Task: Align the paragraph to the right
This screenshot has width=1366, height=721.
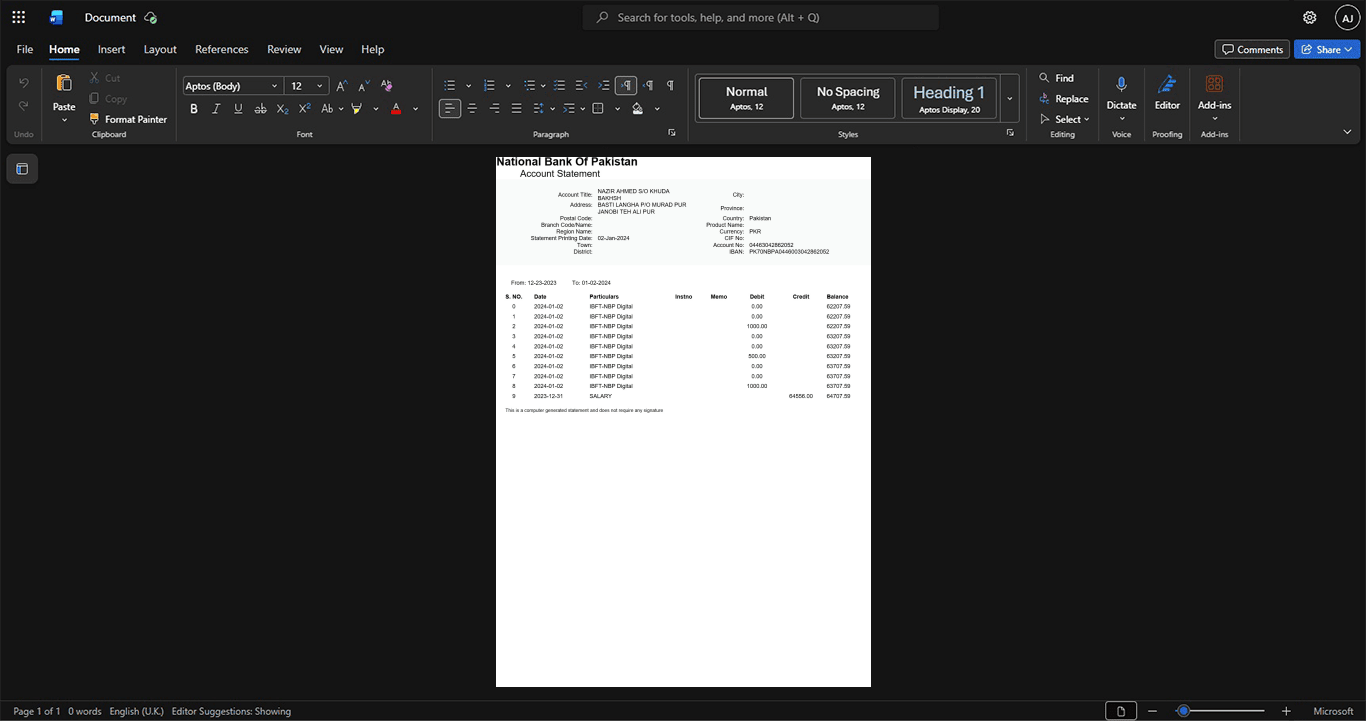Action: 494,108
